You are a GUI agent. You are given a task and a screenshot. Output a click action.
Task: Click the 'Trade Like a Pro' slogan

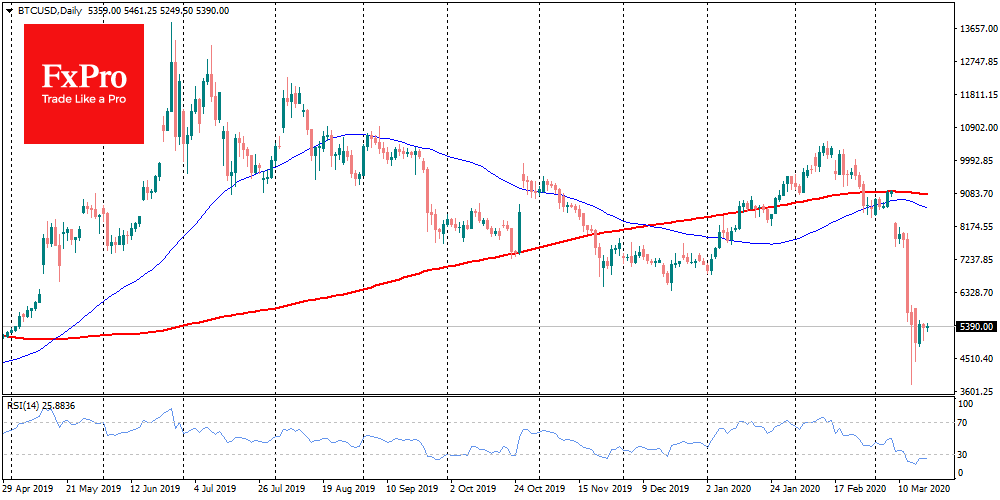point(82,100)
